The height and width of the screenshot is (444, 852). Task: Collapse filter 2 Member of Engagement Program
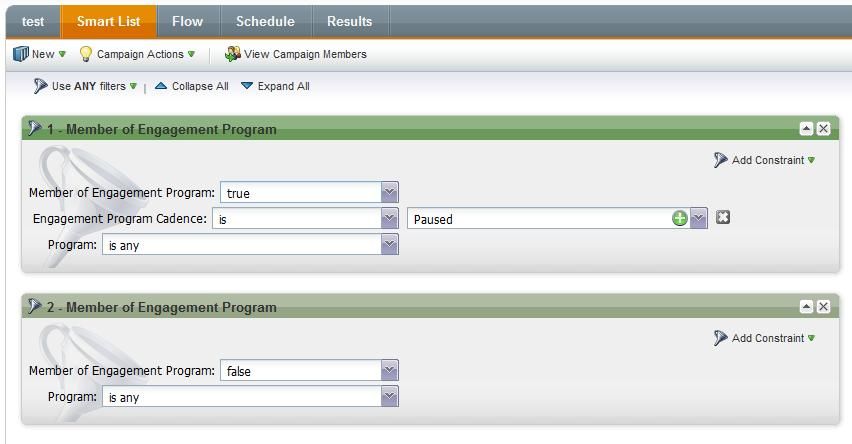pyautogui.click(x=806, y=307)
